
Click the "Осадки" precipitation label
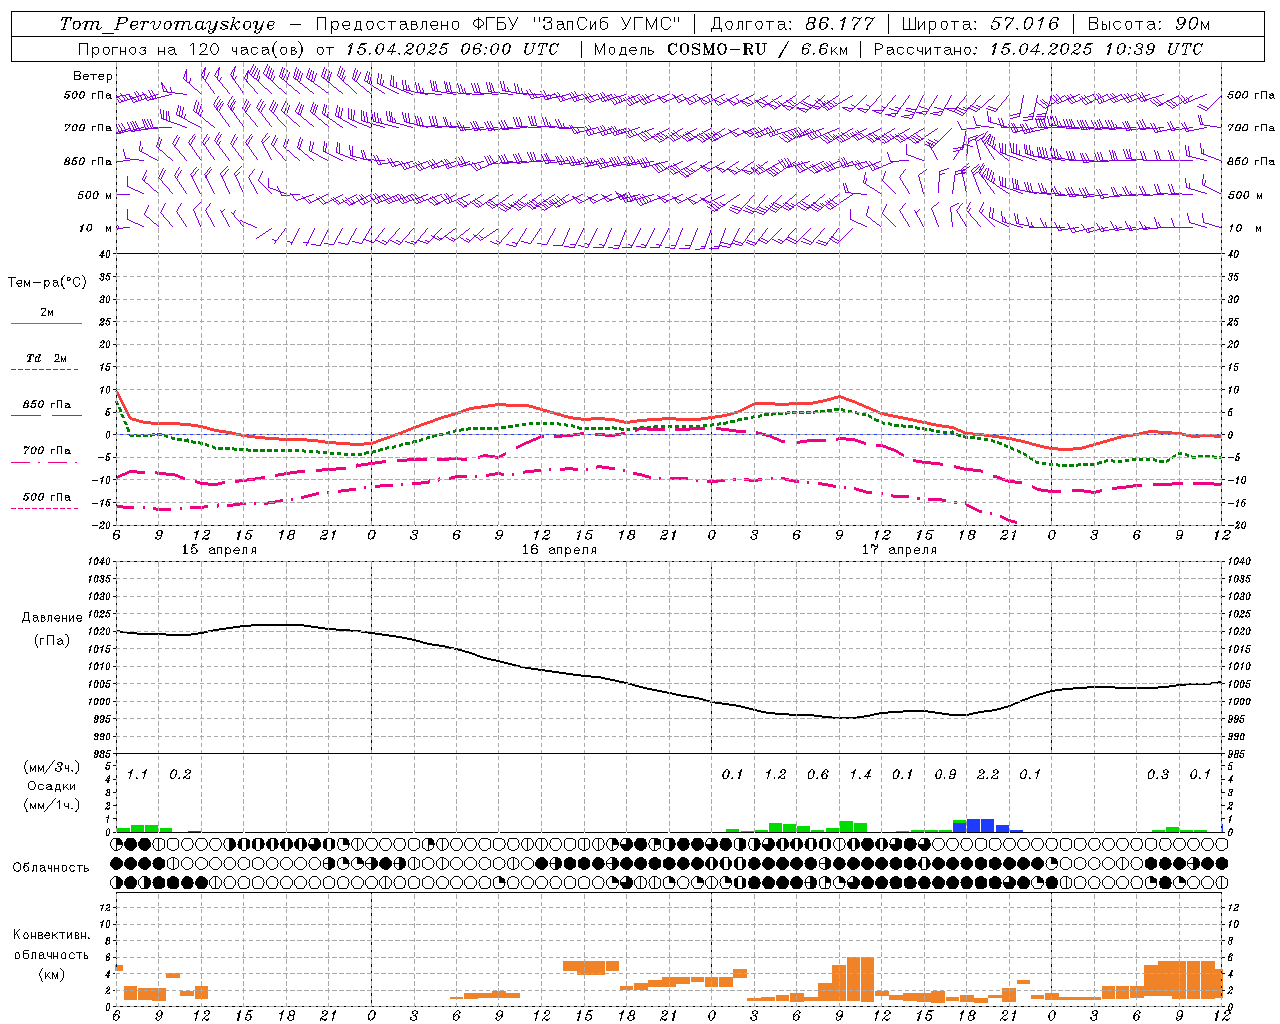51,786
